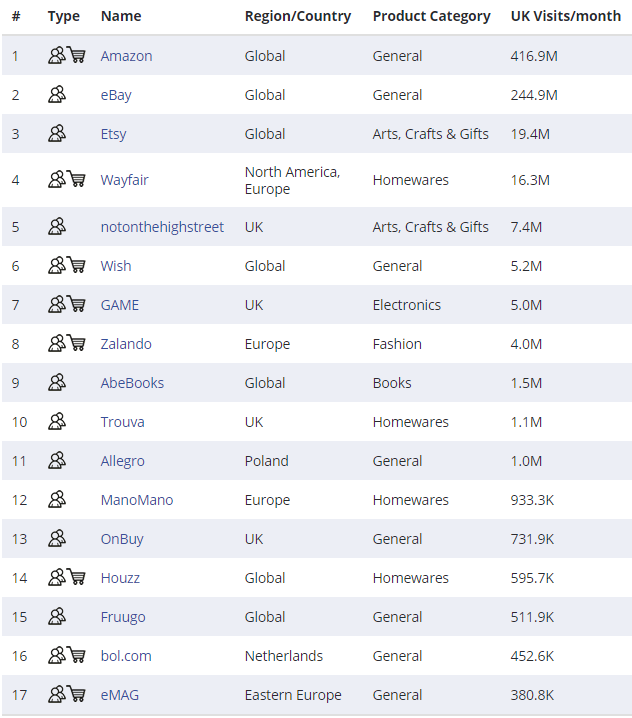Screen dimensions: 632x718
Task: Click the cart icon in the Wayfair row
Action: [x=76, y=180]
